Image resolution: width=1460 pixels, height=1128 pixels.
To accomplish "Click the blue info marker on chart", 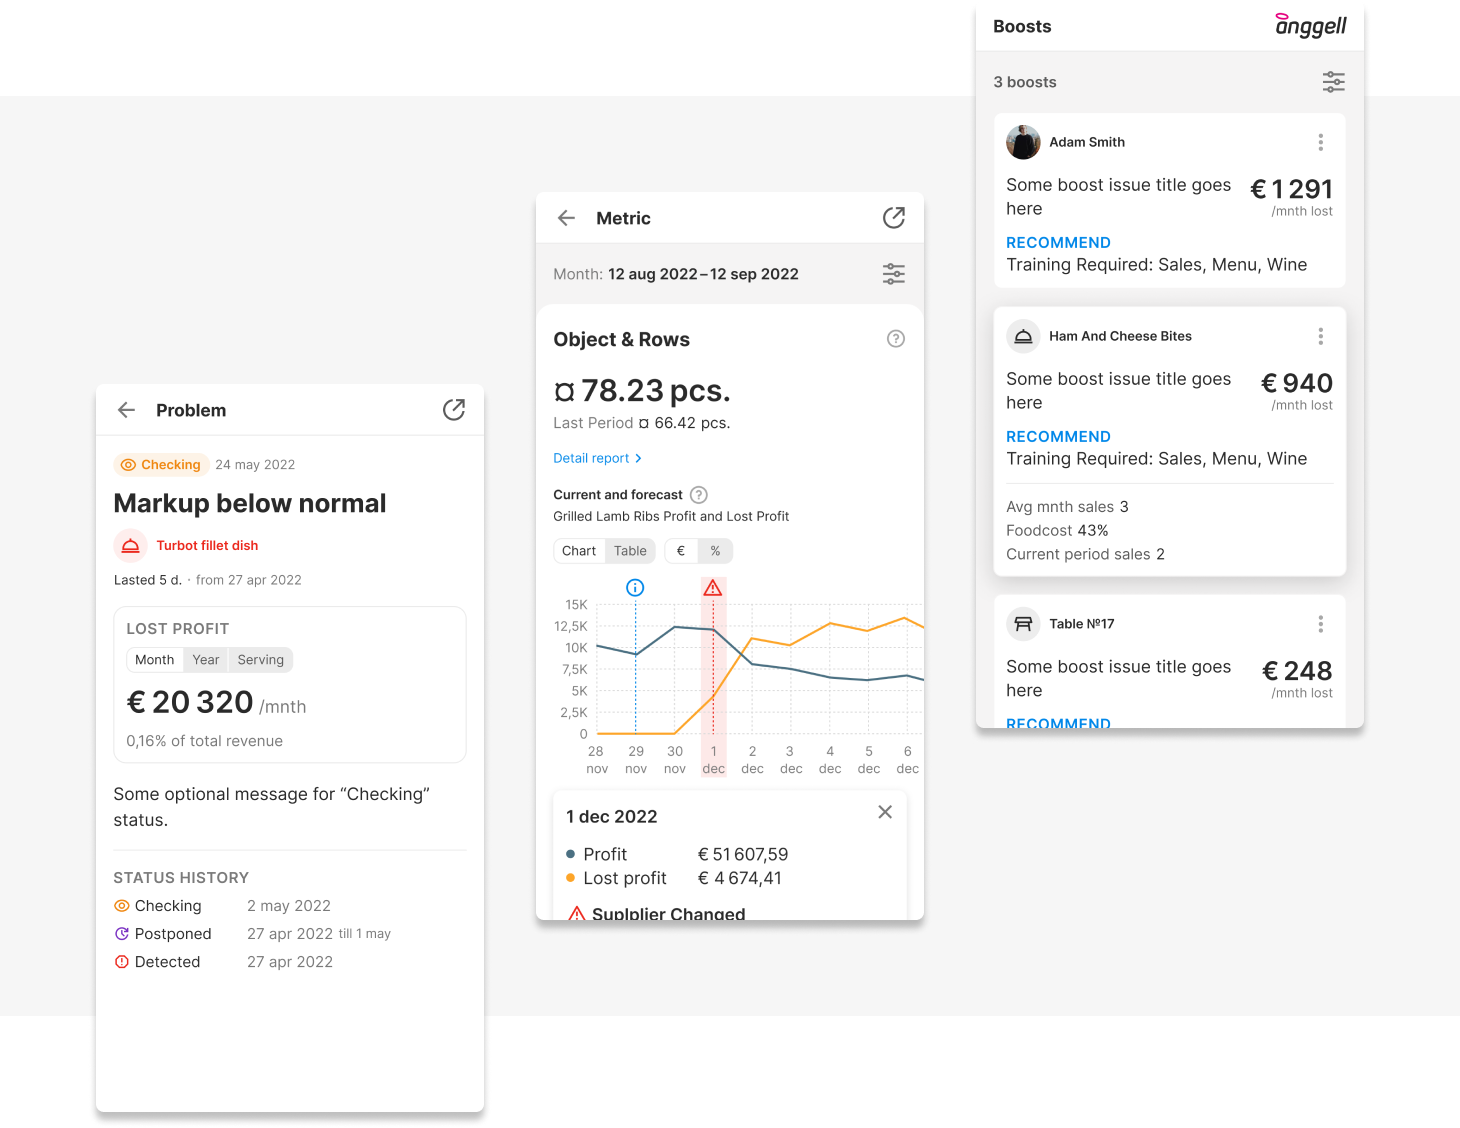I will click(635, 588).
